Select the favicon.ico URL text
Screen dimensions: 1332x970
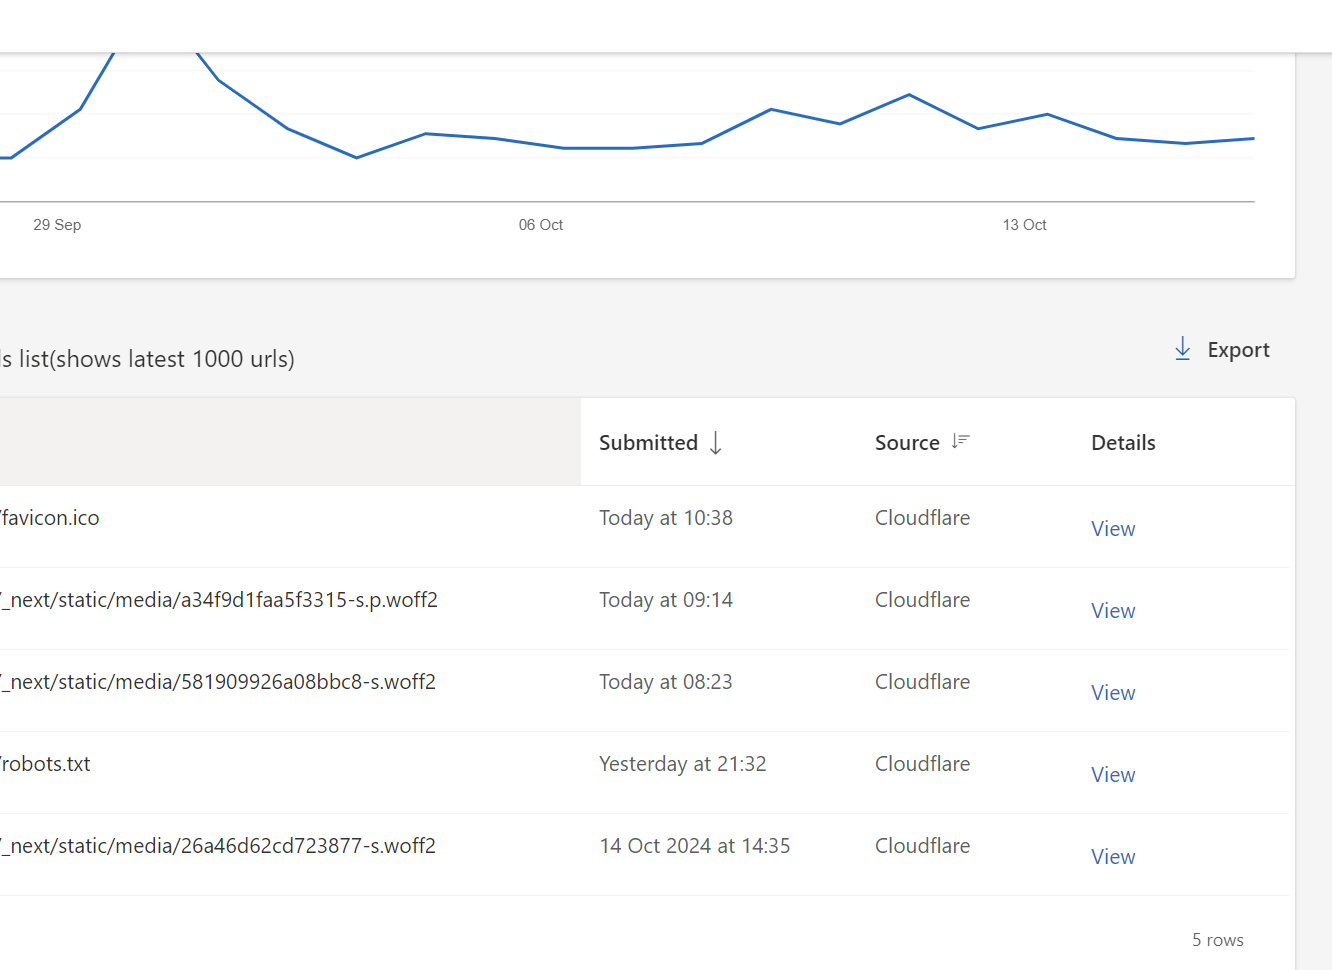click(50, 518)
